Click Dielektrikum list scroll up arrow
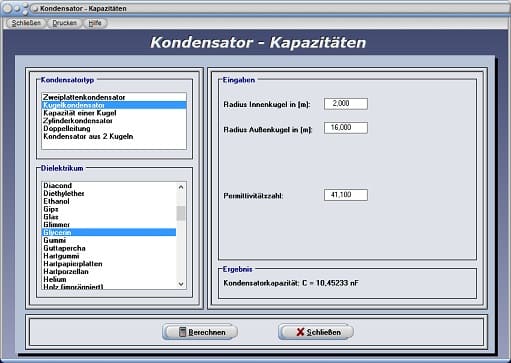This screenshot has height=363, width=511. click(x=181, y=187)
